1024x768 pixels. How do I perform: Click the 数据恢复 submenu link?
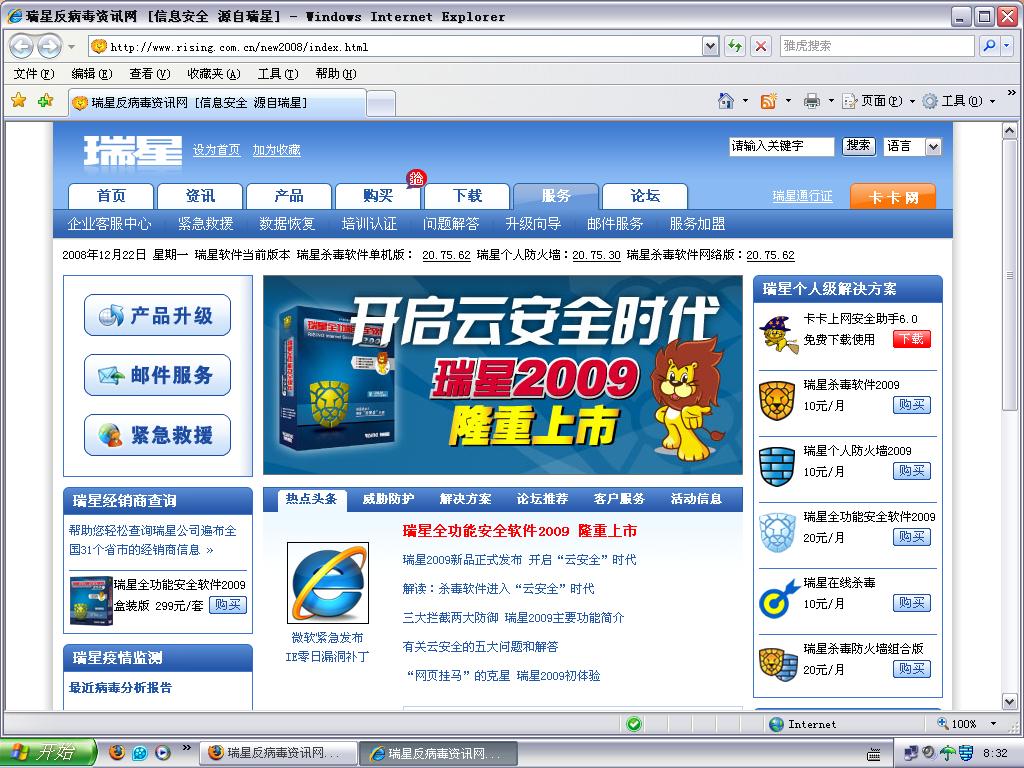point(287,224)
